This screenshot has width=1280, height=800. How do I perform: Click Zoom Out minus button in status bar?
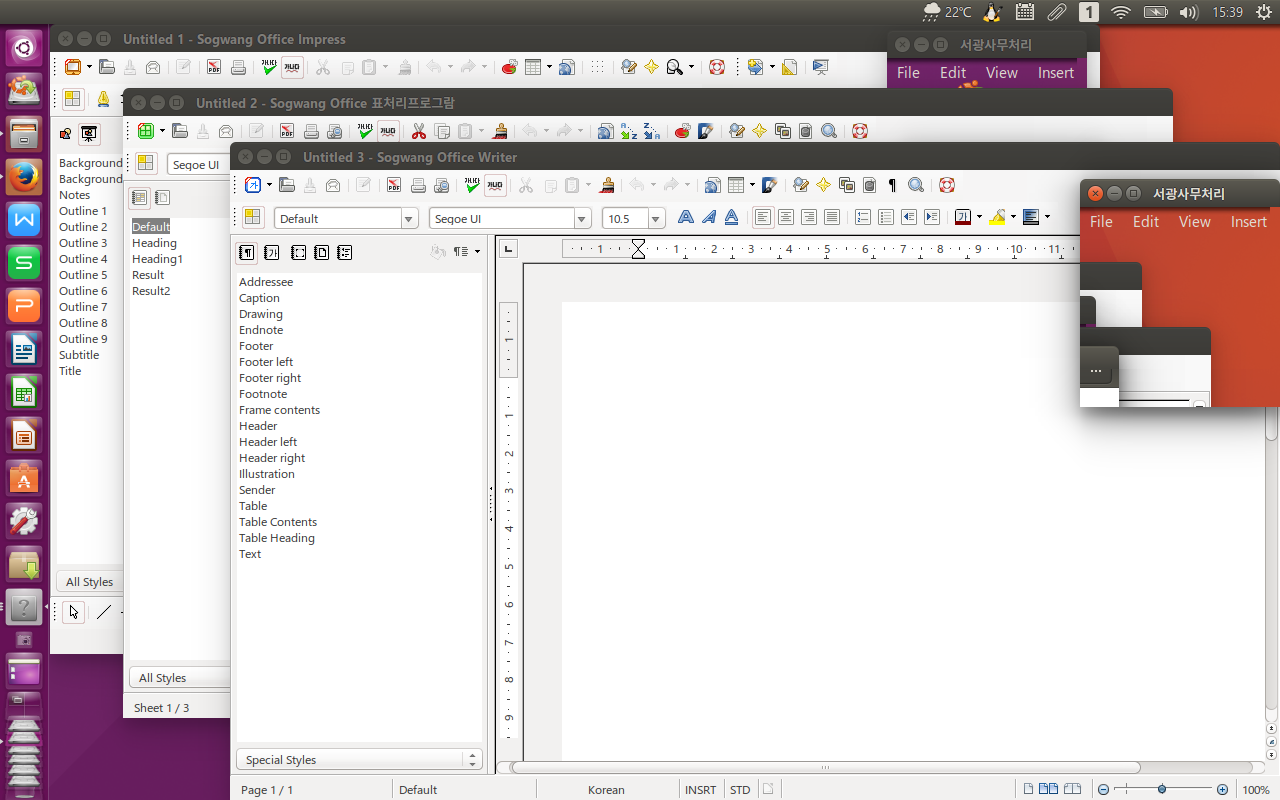[1103, 789]
